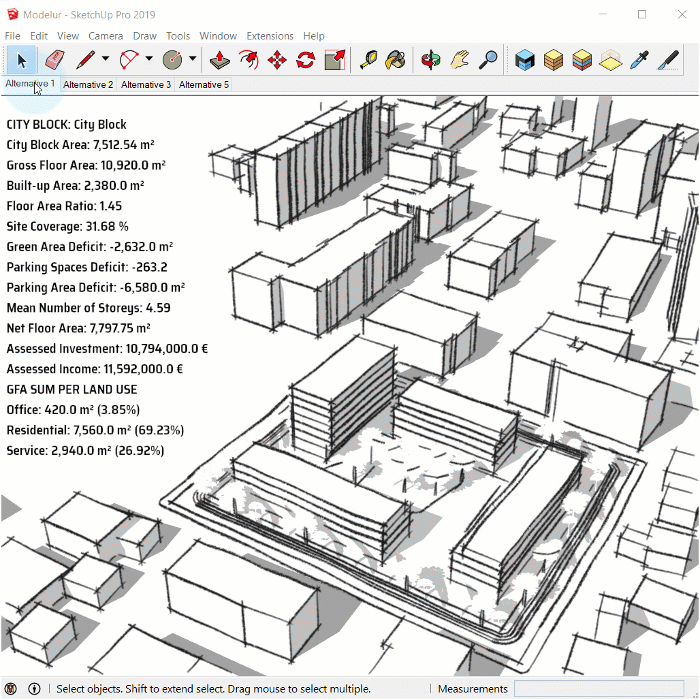Switch to the Alternative 5 scene tab
The width and height of the screenshot is (700, 700).
204,85
